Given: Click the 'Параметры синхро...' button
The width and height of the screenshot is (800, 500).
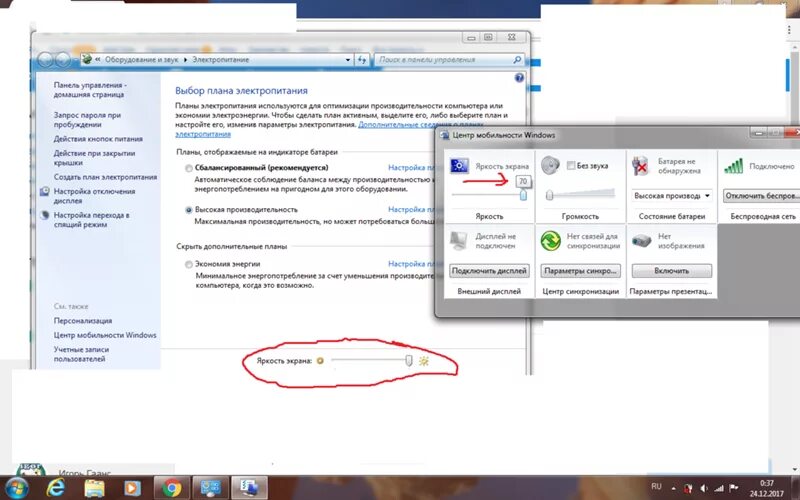Looking at the screenshot, I should [580, 271].
